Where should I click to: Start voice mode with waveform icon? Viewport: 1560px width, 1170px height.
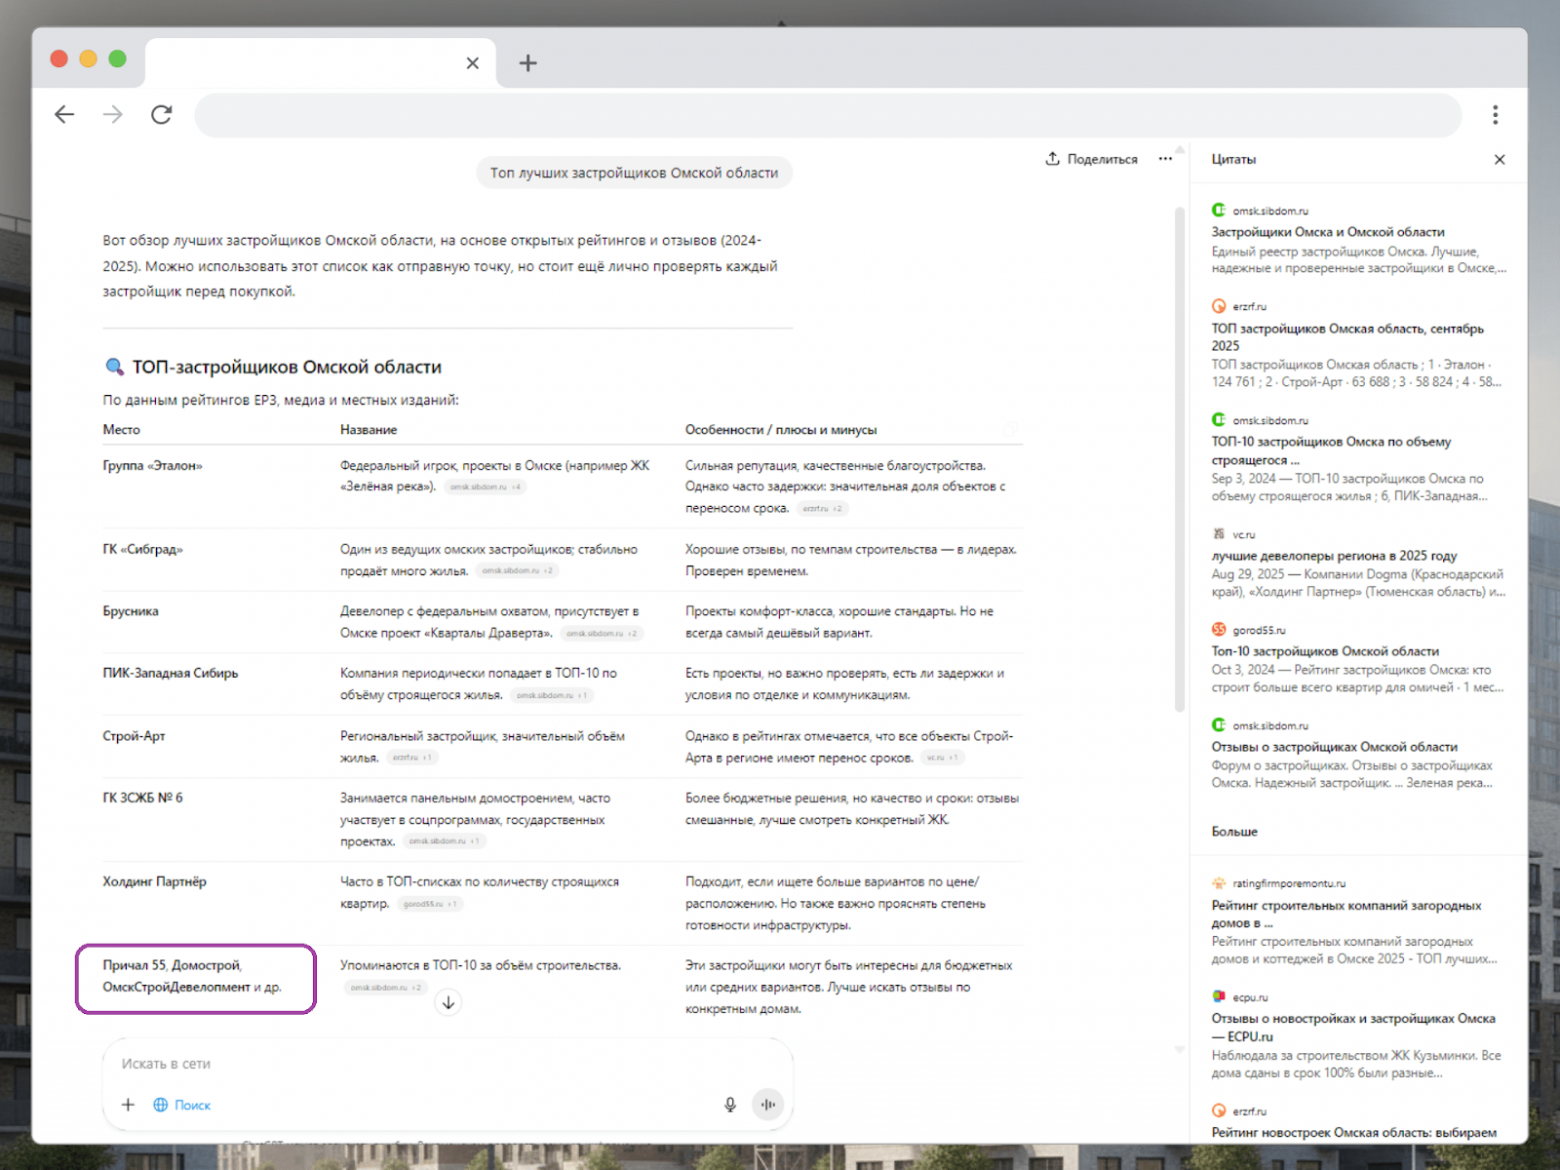768,1104
